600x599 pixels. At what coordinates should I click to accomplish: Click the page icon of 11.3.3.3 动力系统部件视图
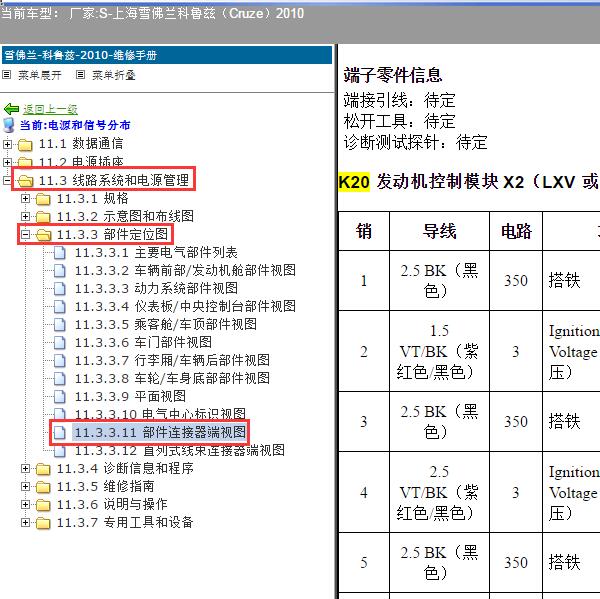[x=60, y=289]
